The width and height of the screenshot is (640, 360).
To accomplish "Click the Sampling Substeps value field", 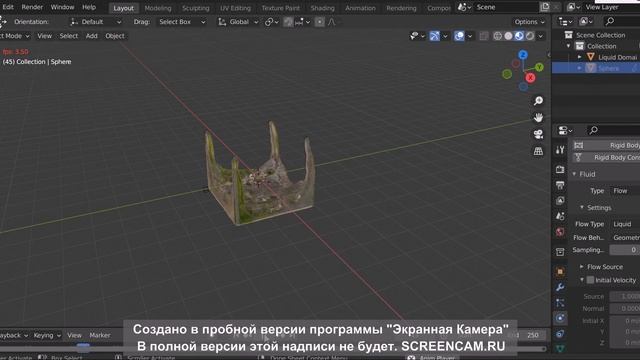I will pos(624,250).
